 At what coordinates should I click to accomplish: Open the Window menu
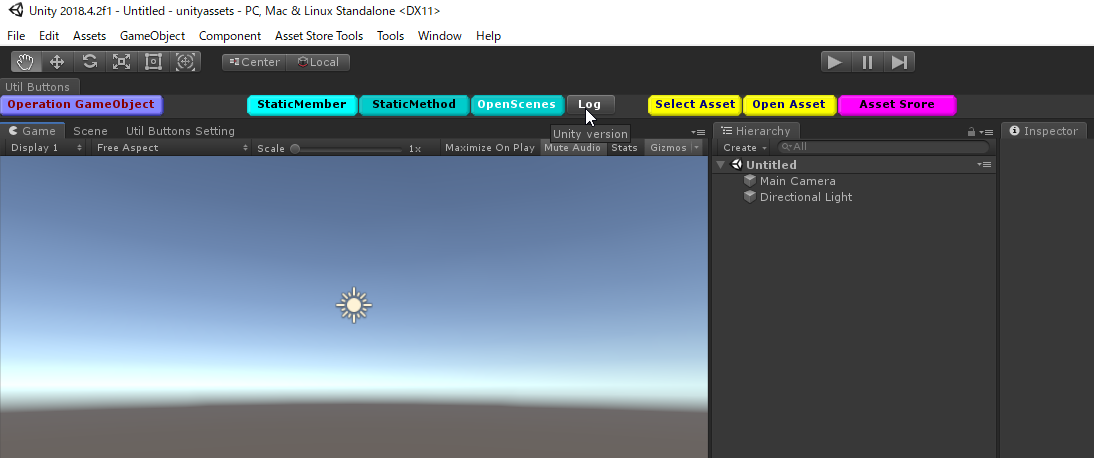click(440, 36)
